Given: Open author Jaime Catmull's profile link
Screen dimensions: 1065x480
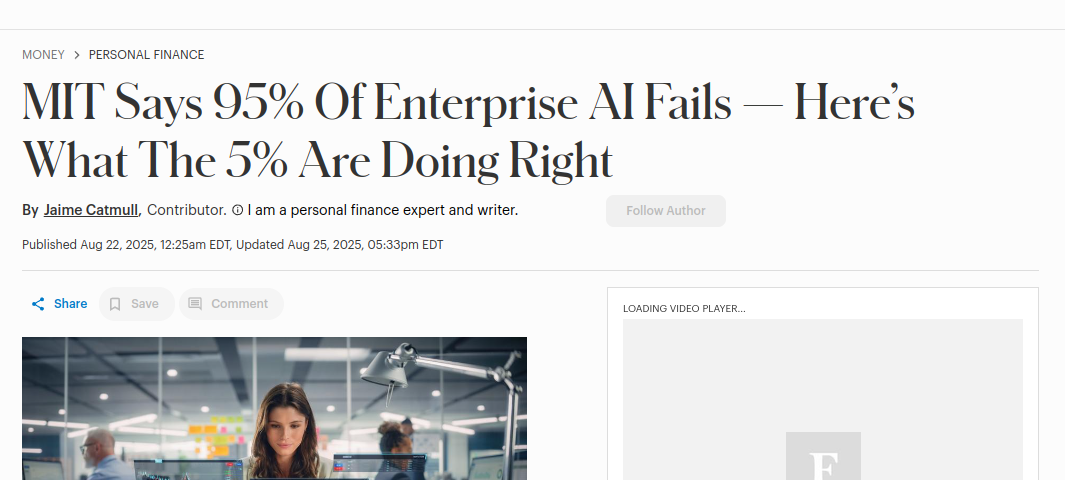Looking at the screenshot, I should coord(91,211).
